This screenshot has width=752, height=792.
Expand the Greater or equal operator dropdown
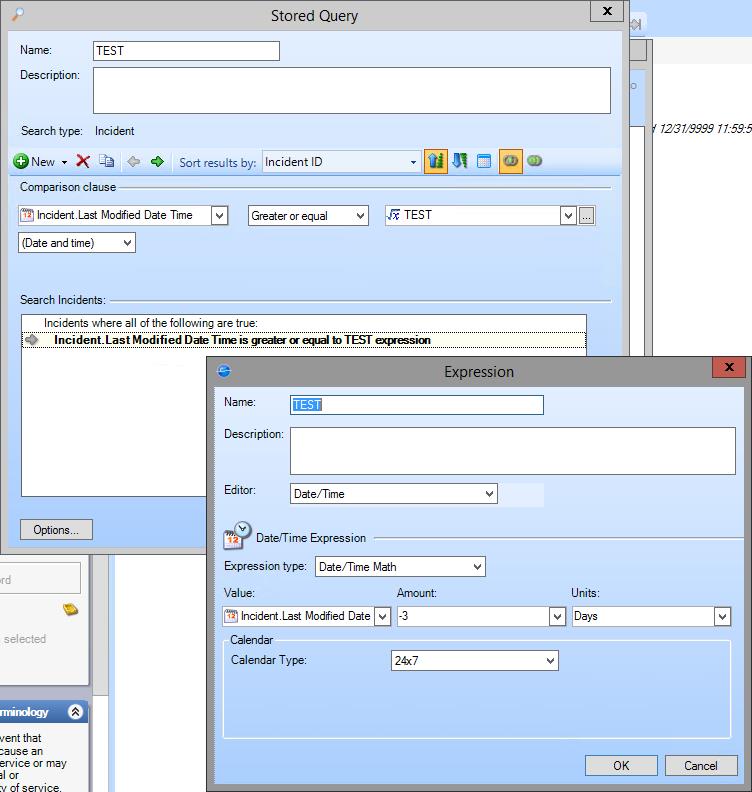(x=360, y=216)
